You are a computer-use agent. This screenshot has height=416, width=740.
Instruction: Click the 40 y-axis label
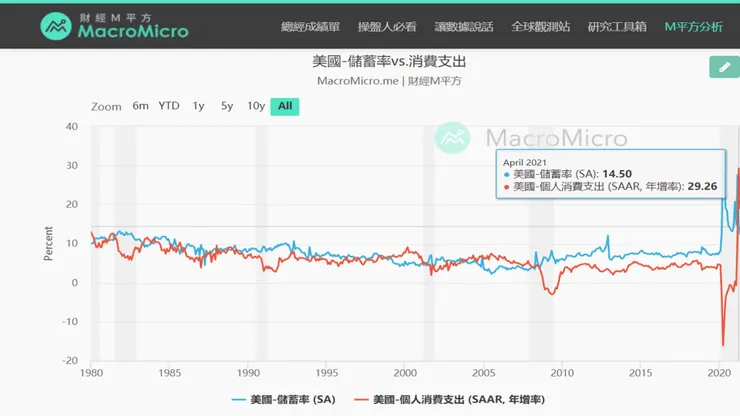(72, 126)
